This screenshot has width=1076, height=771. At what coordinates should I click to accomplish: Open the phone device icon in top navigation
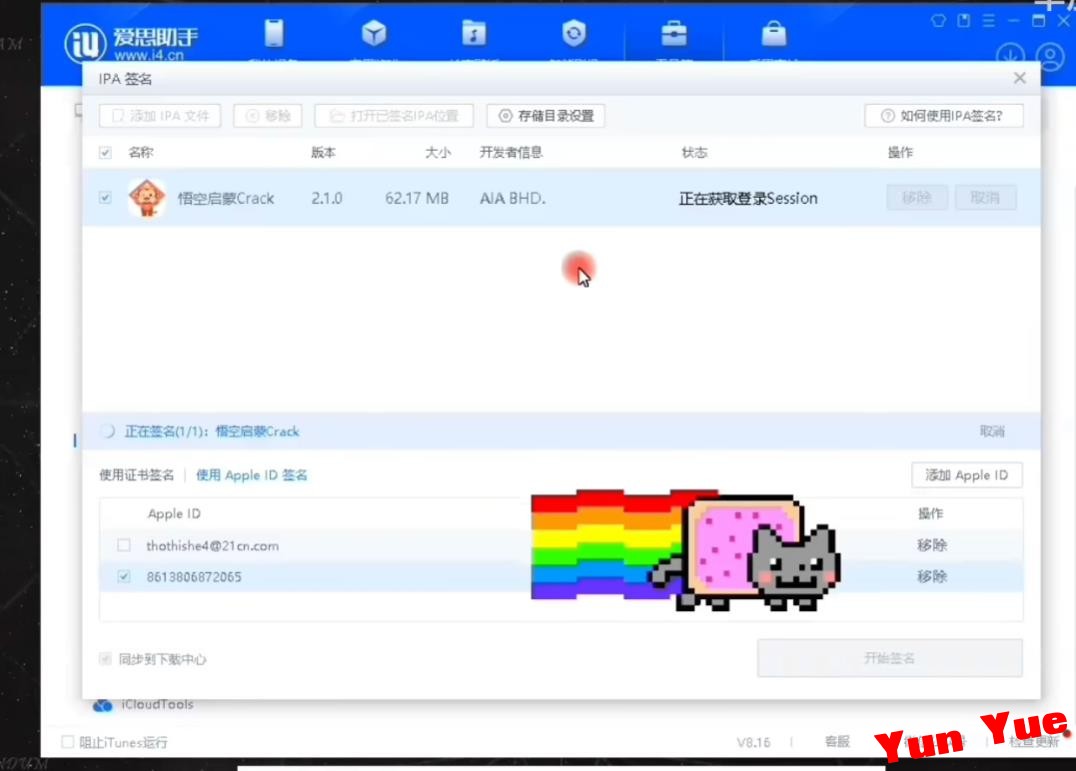coord(274,33)
